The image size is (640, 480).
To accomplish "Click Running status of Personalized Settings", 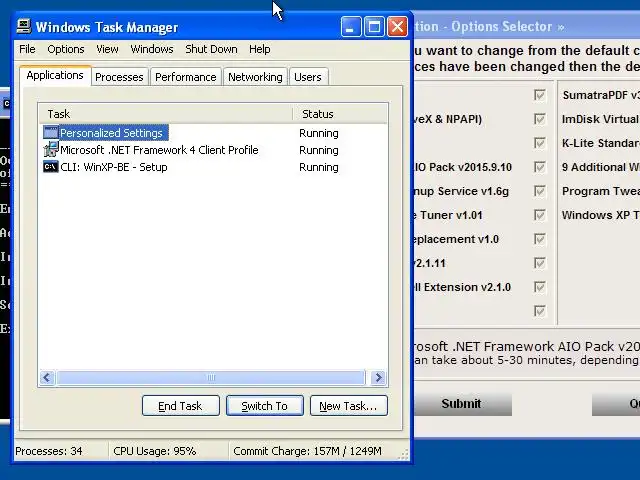I will coord(319,133).
